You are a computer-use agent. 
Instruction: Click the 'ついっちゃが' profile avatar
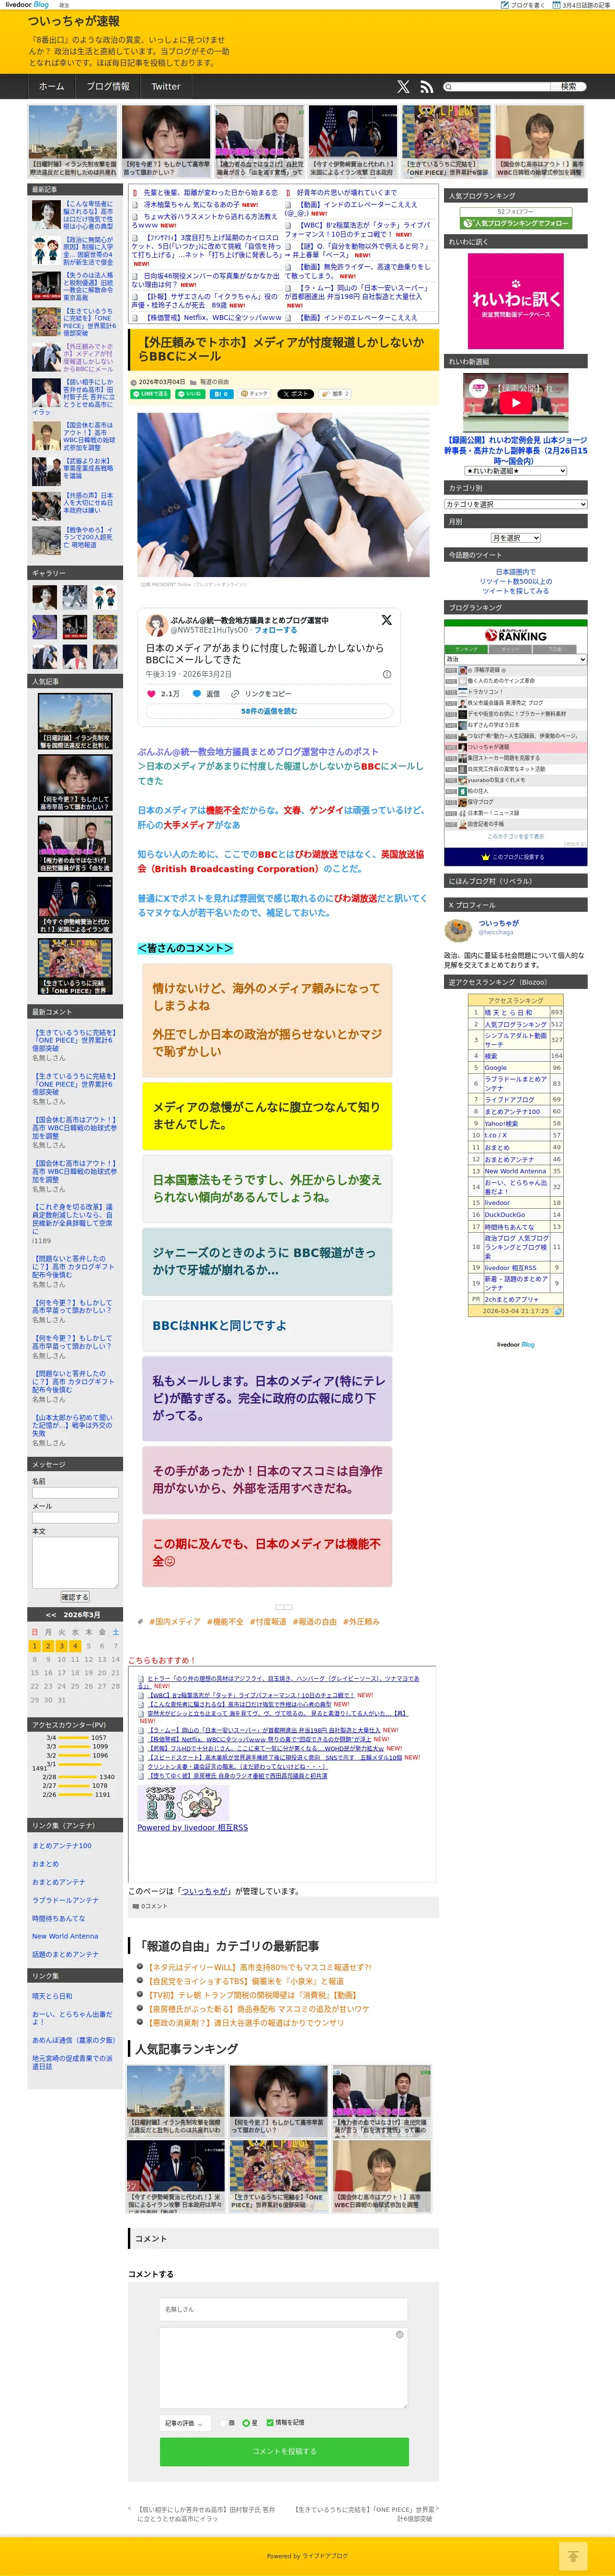458,930
